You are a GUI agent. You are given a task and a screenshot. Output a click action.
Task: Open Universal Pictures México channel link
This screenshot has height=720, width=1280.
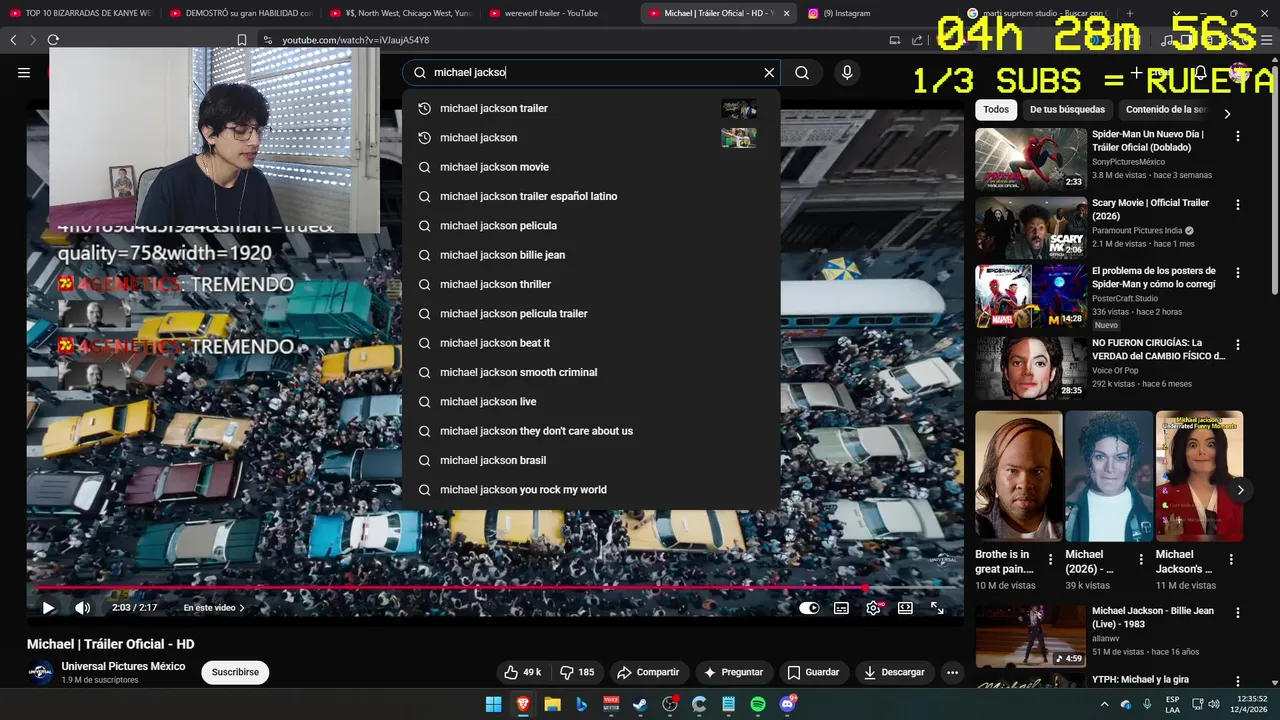click(x=123, y=666)
